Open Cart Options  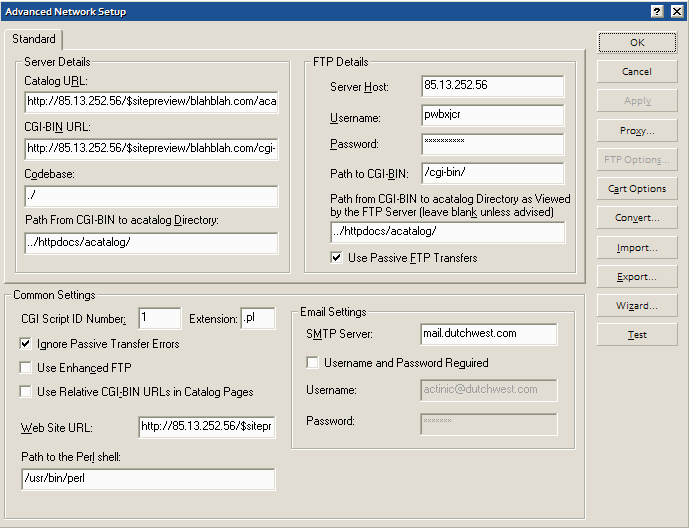click(x=637, y=189)
